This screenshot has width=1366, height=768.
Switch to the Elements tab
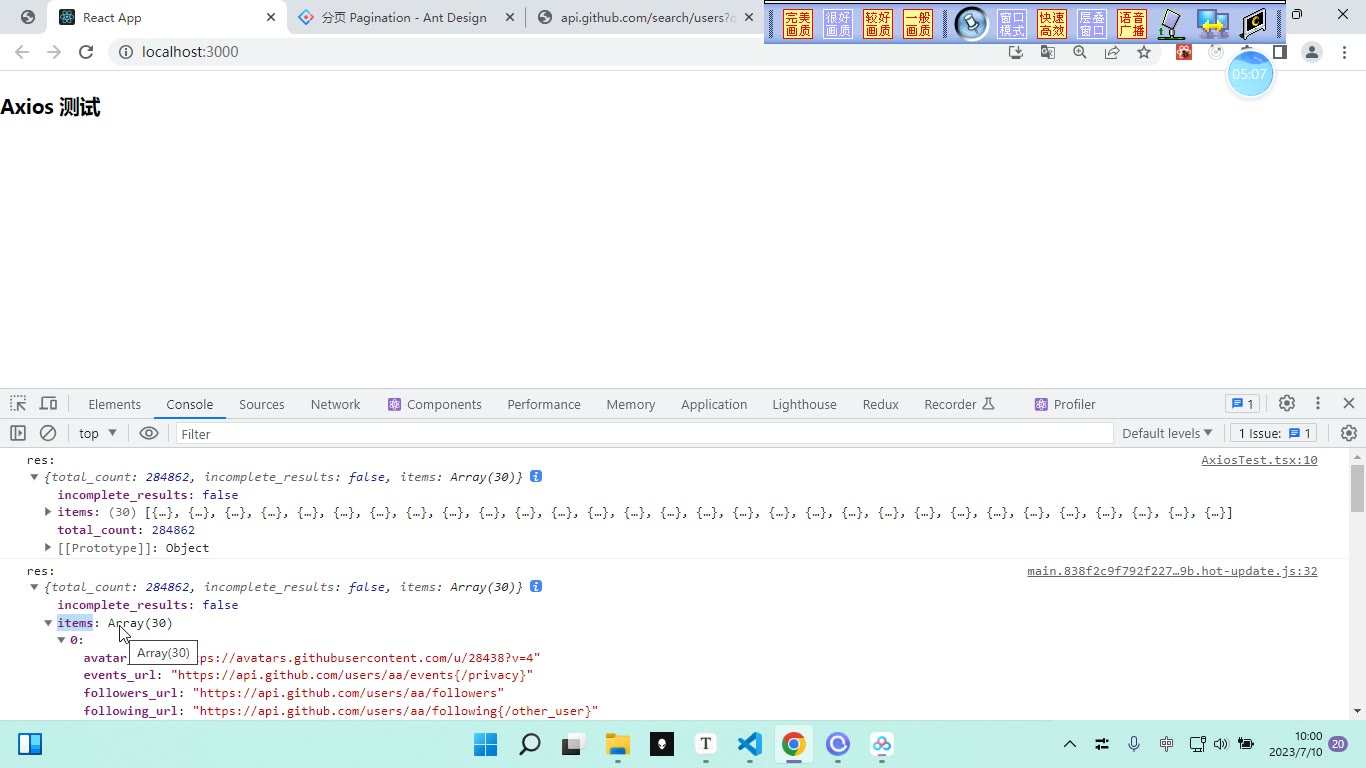(x=114, y=404)
